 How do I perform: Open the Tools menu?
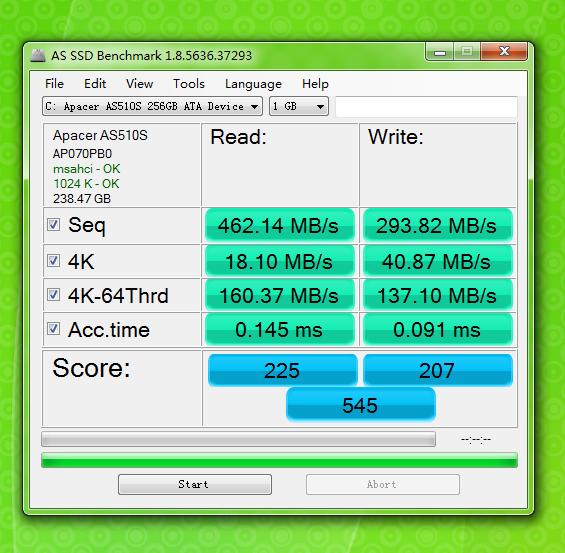coord(189,84)
